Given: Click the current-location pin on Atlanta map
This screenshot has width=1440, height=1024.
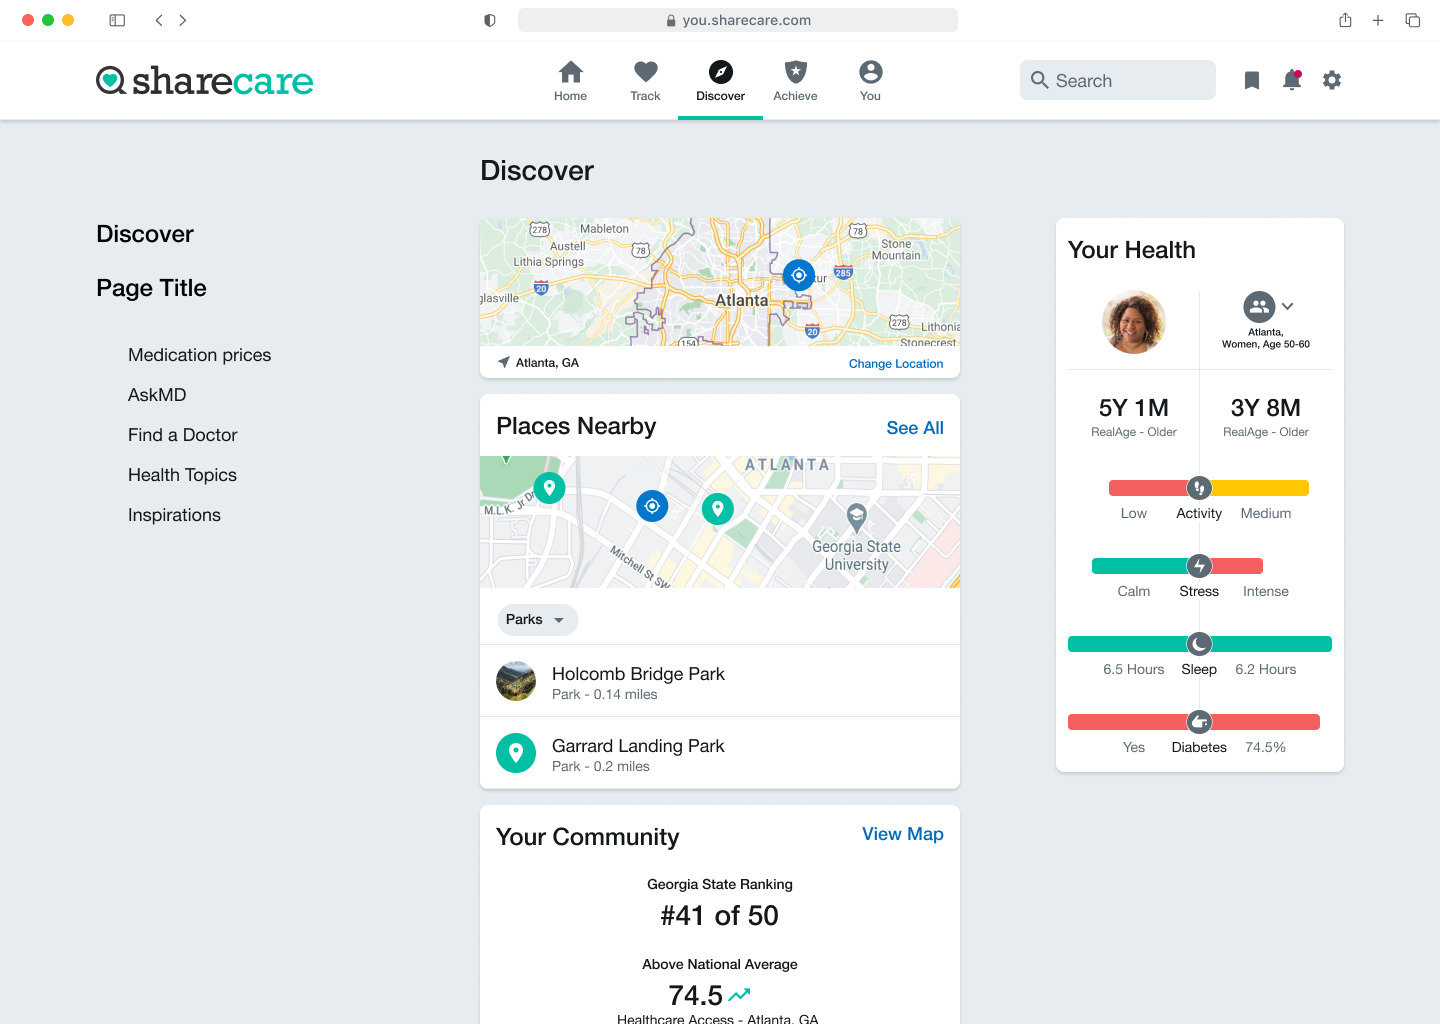Looking at the screenshot, I should (798, 275).
